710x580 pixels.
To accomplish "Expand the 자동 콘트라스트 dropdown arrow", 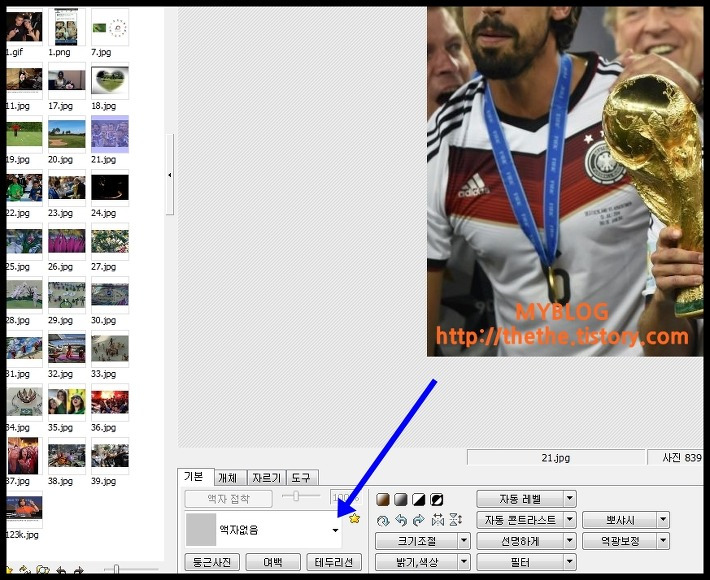I will point(570,520).
